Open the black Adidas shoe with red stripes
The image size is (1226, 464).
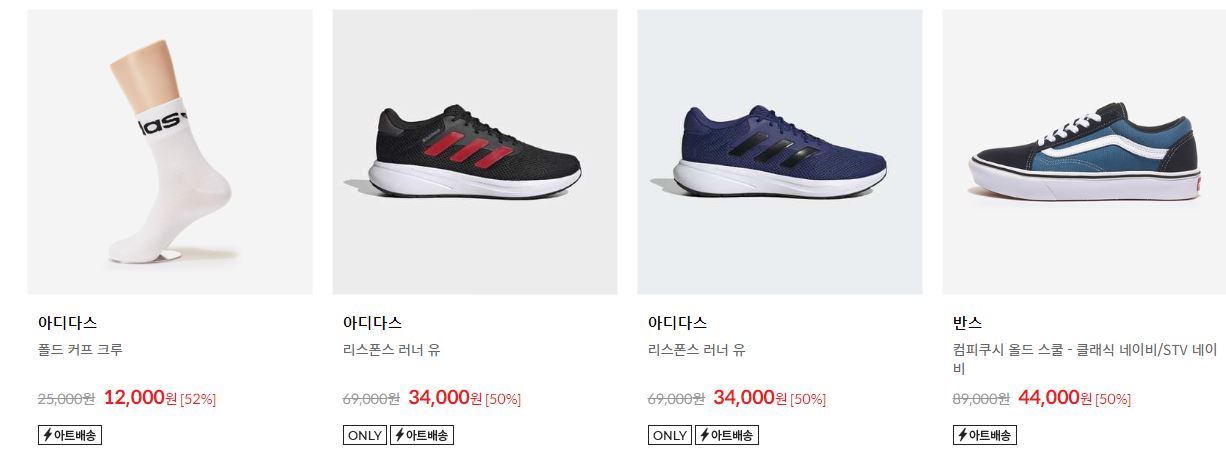point(475,152)
